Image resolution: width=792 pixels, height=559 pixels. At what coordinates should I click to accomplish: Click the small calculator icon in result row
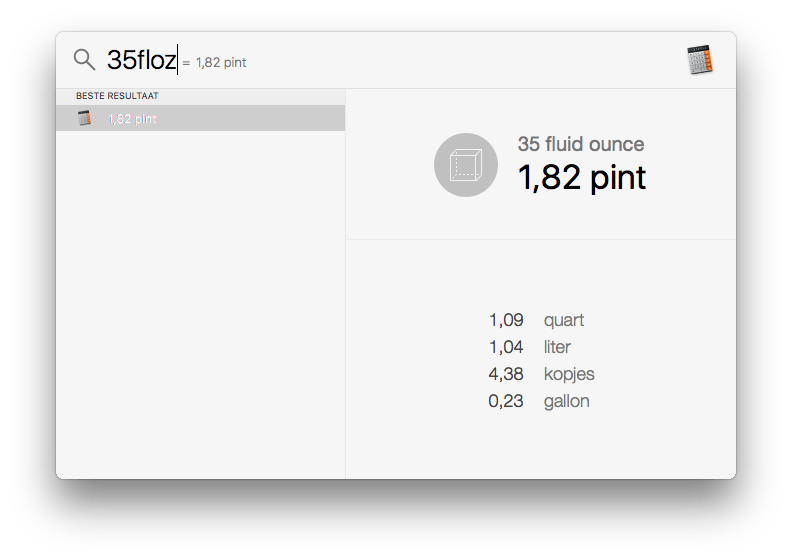[x=85, y=118]
